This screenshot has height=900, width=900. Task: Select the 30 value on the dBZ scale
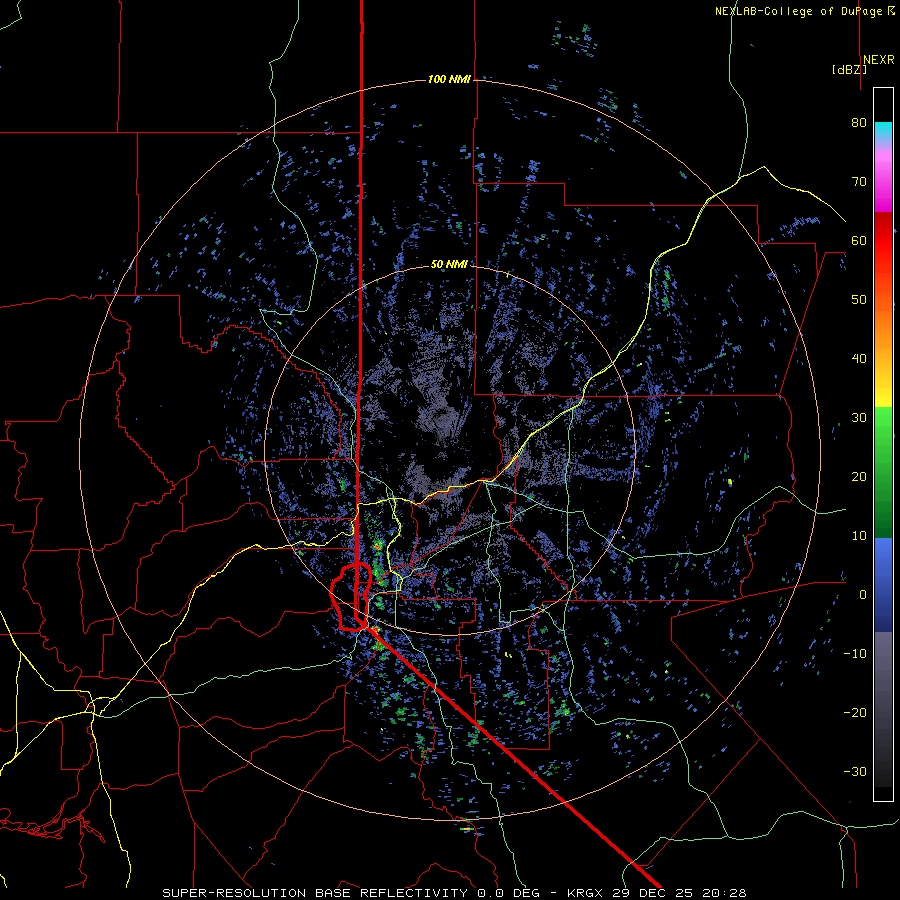point(859,418)
